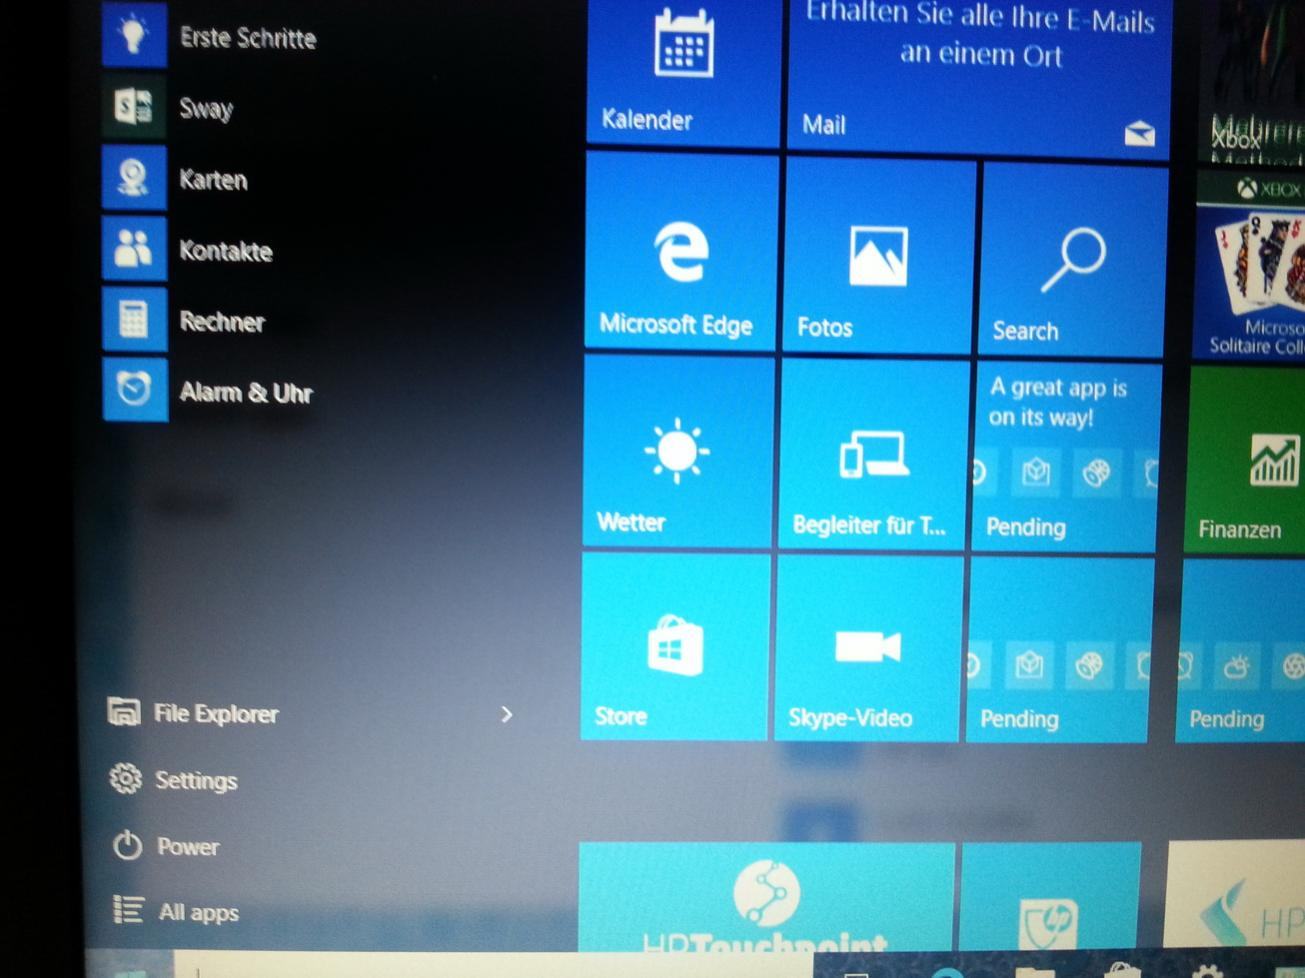Click the 'Rechner' text label
Viewport: 1305px width, 978px height.
click(222, 322)
